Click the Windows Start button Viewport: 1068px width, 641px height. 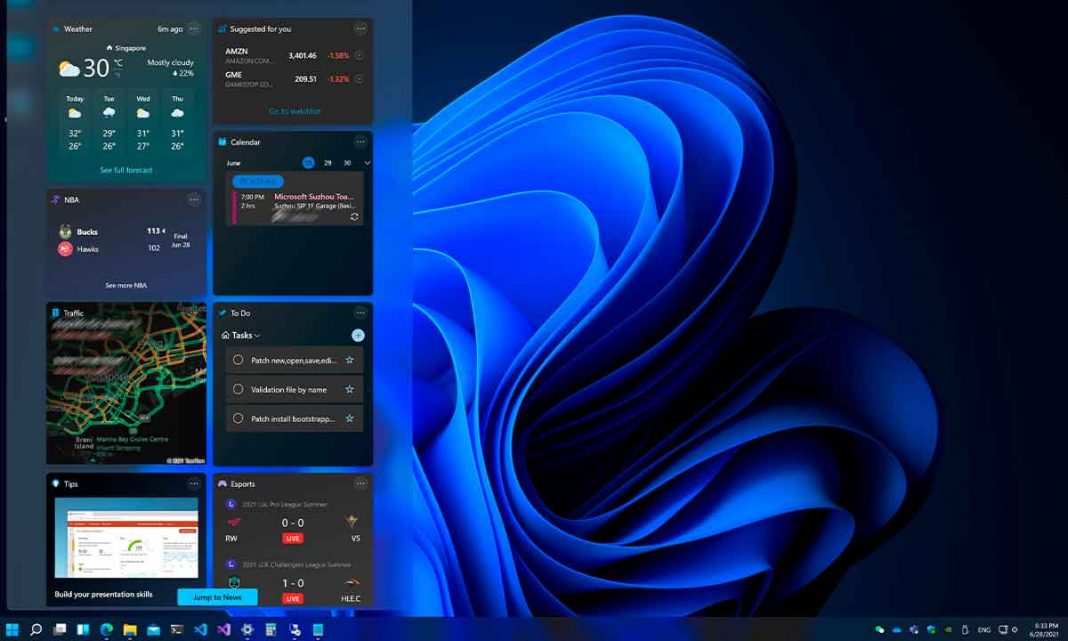(12, 630)
